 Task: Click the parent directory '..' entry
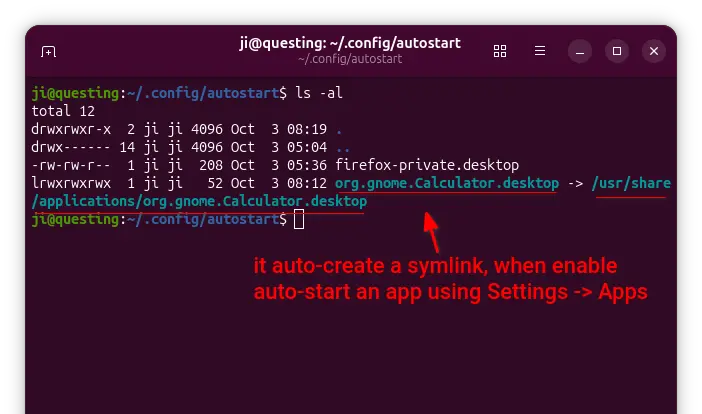point(343,147)
